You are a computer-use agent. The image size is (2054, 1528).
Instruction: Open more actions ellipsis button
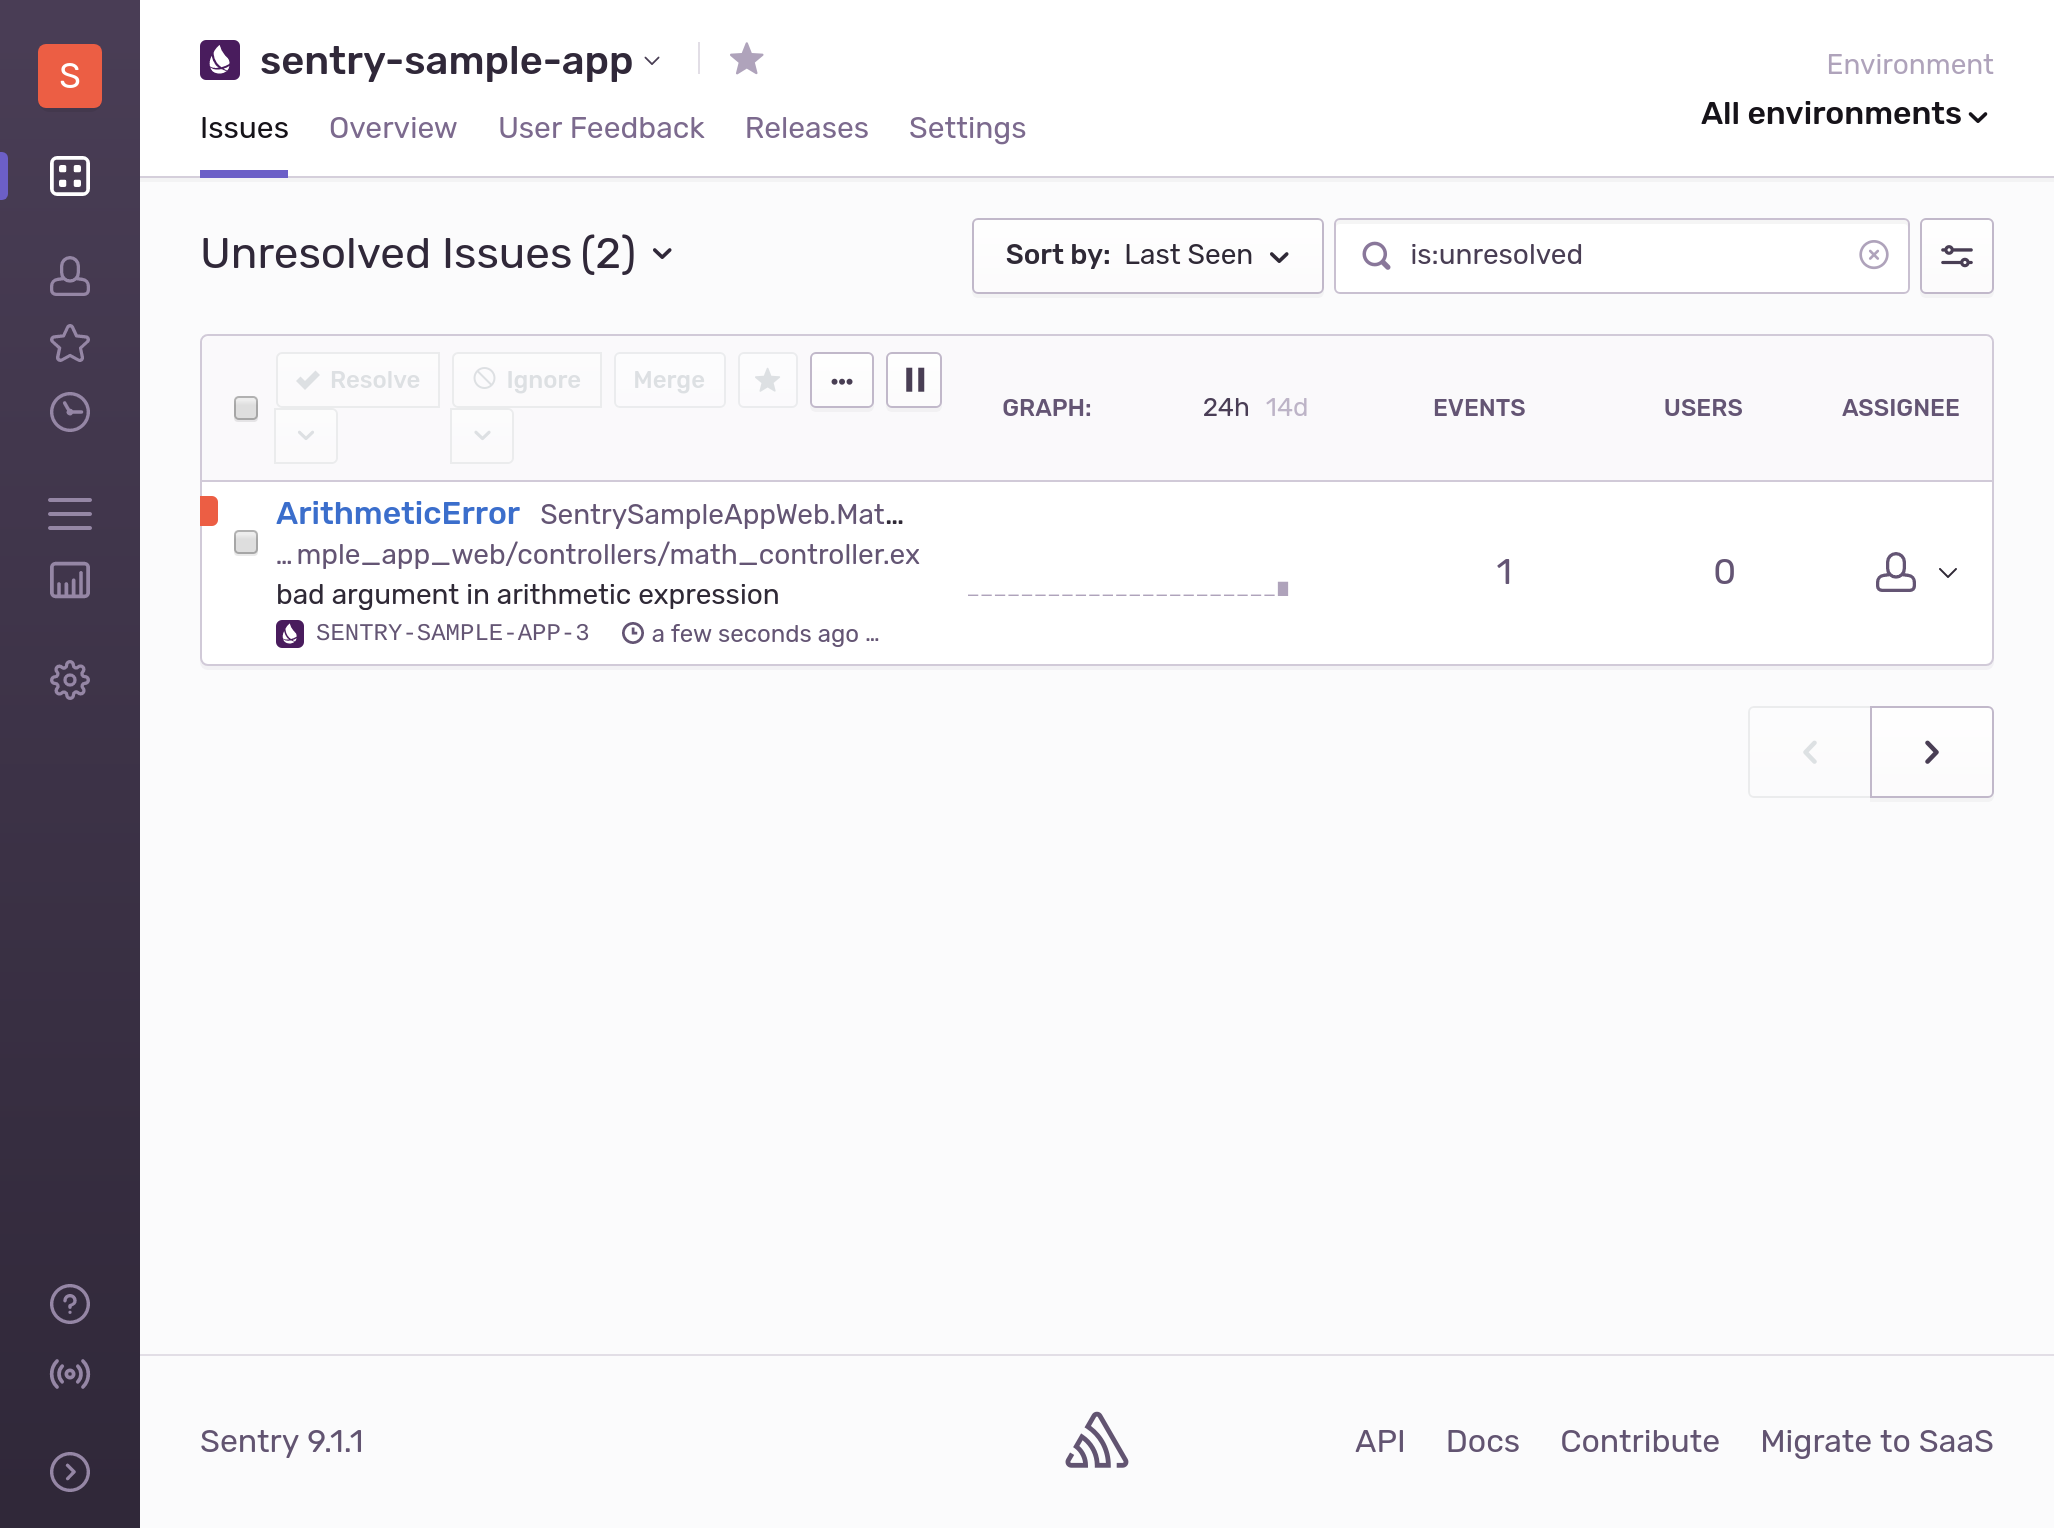(x=842, y=380)
